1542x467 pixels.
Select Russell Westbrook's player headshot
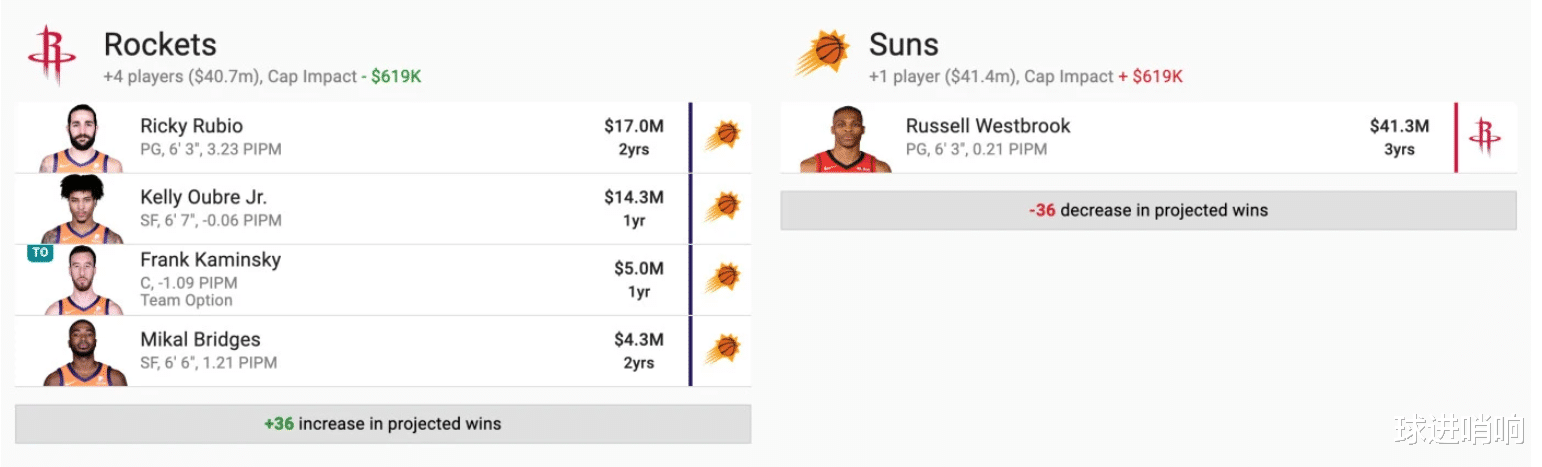pyautogui.click(x=845, y=139)
